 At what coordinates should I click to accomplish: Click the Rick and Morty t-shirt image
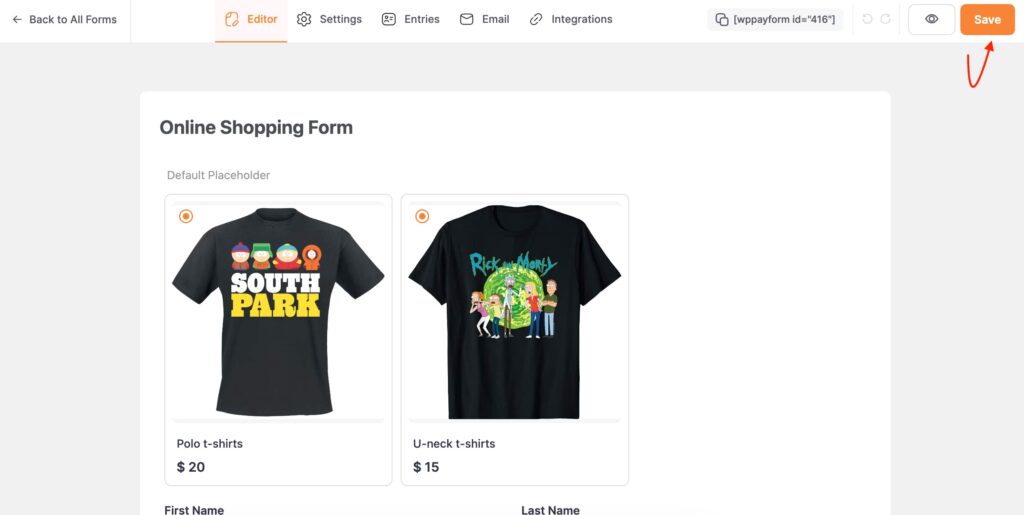pos(515,311)
